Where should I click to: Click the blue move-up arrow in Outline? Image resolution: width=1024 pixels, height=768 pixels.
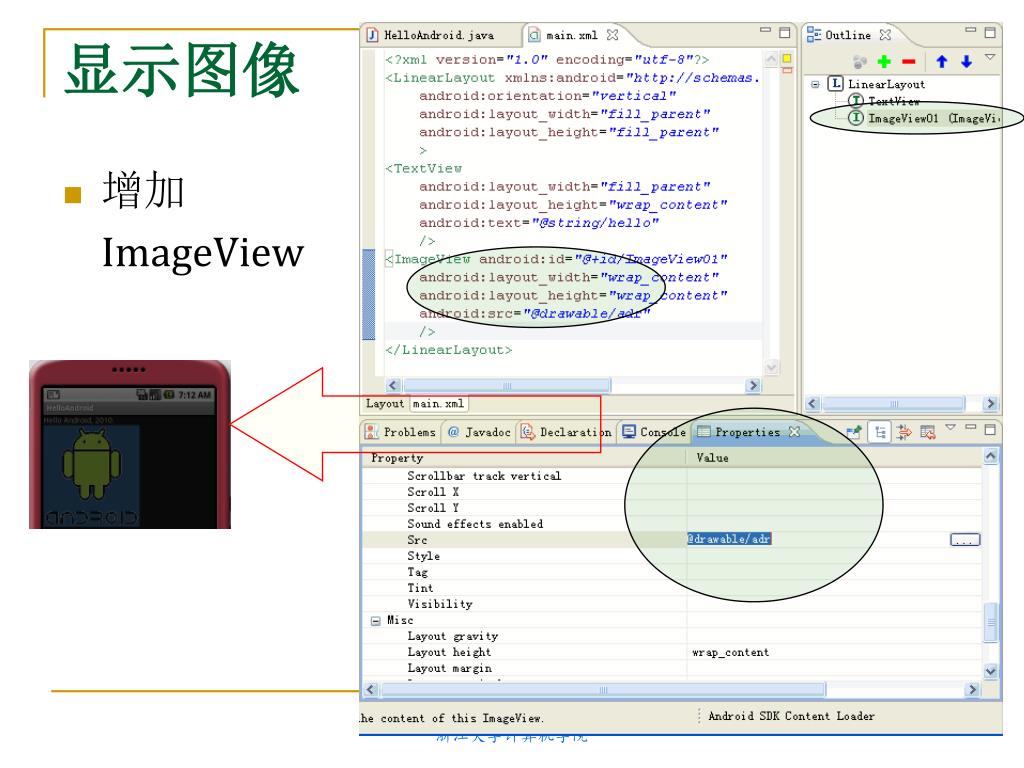click(x=941, y=61)
